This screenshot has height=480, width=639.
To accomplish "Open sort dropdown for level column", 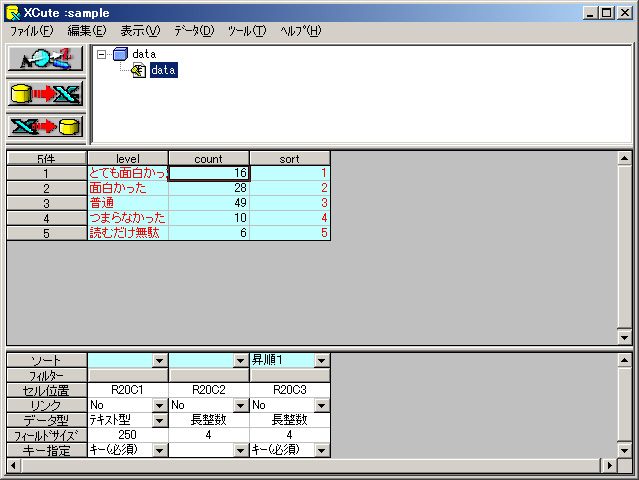I will pyautogui.click(x=159, y=360).
